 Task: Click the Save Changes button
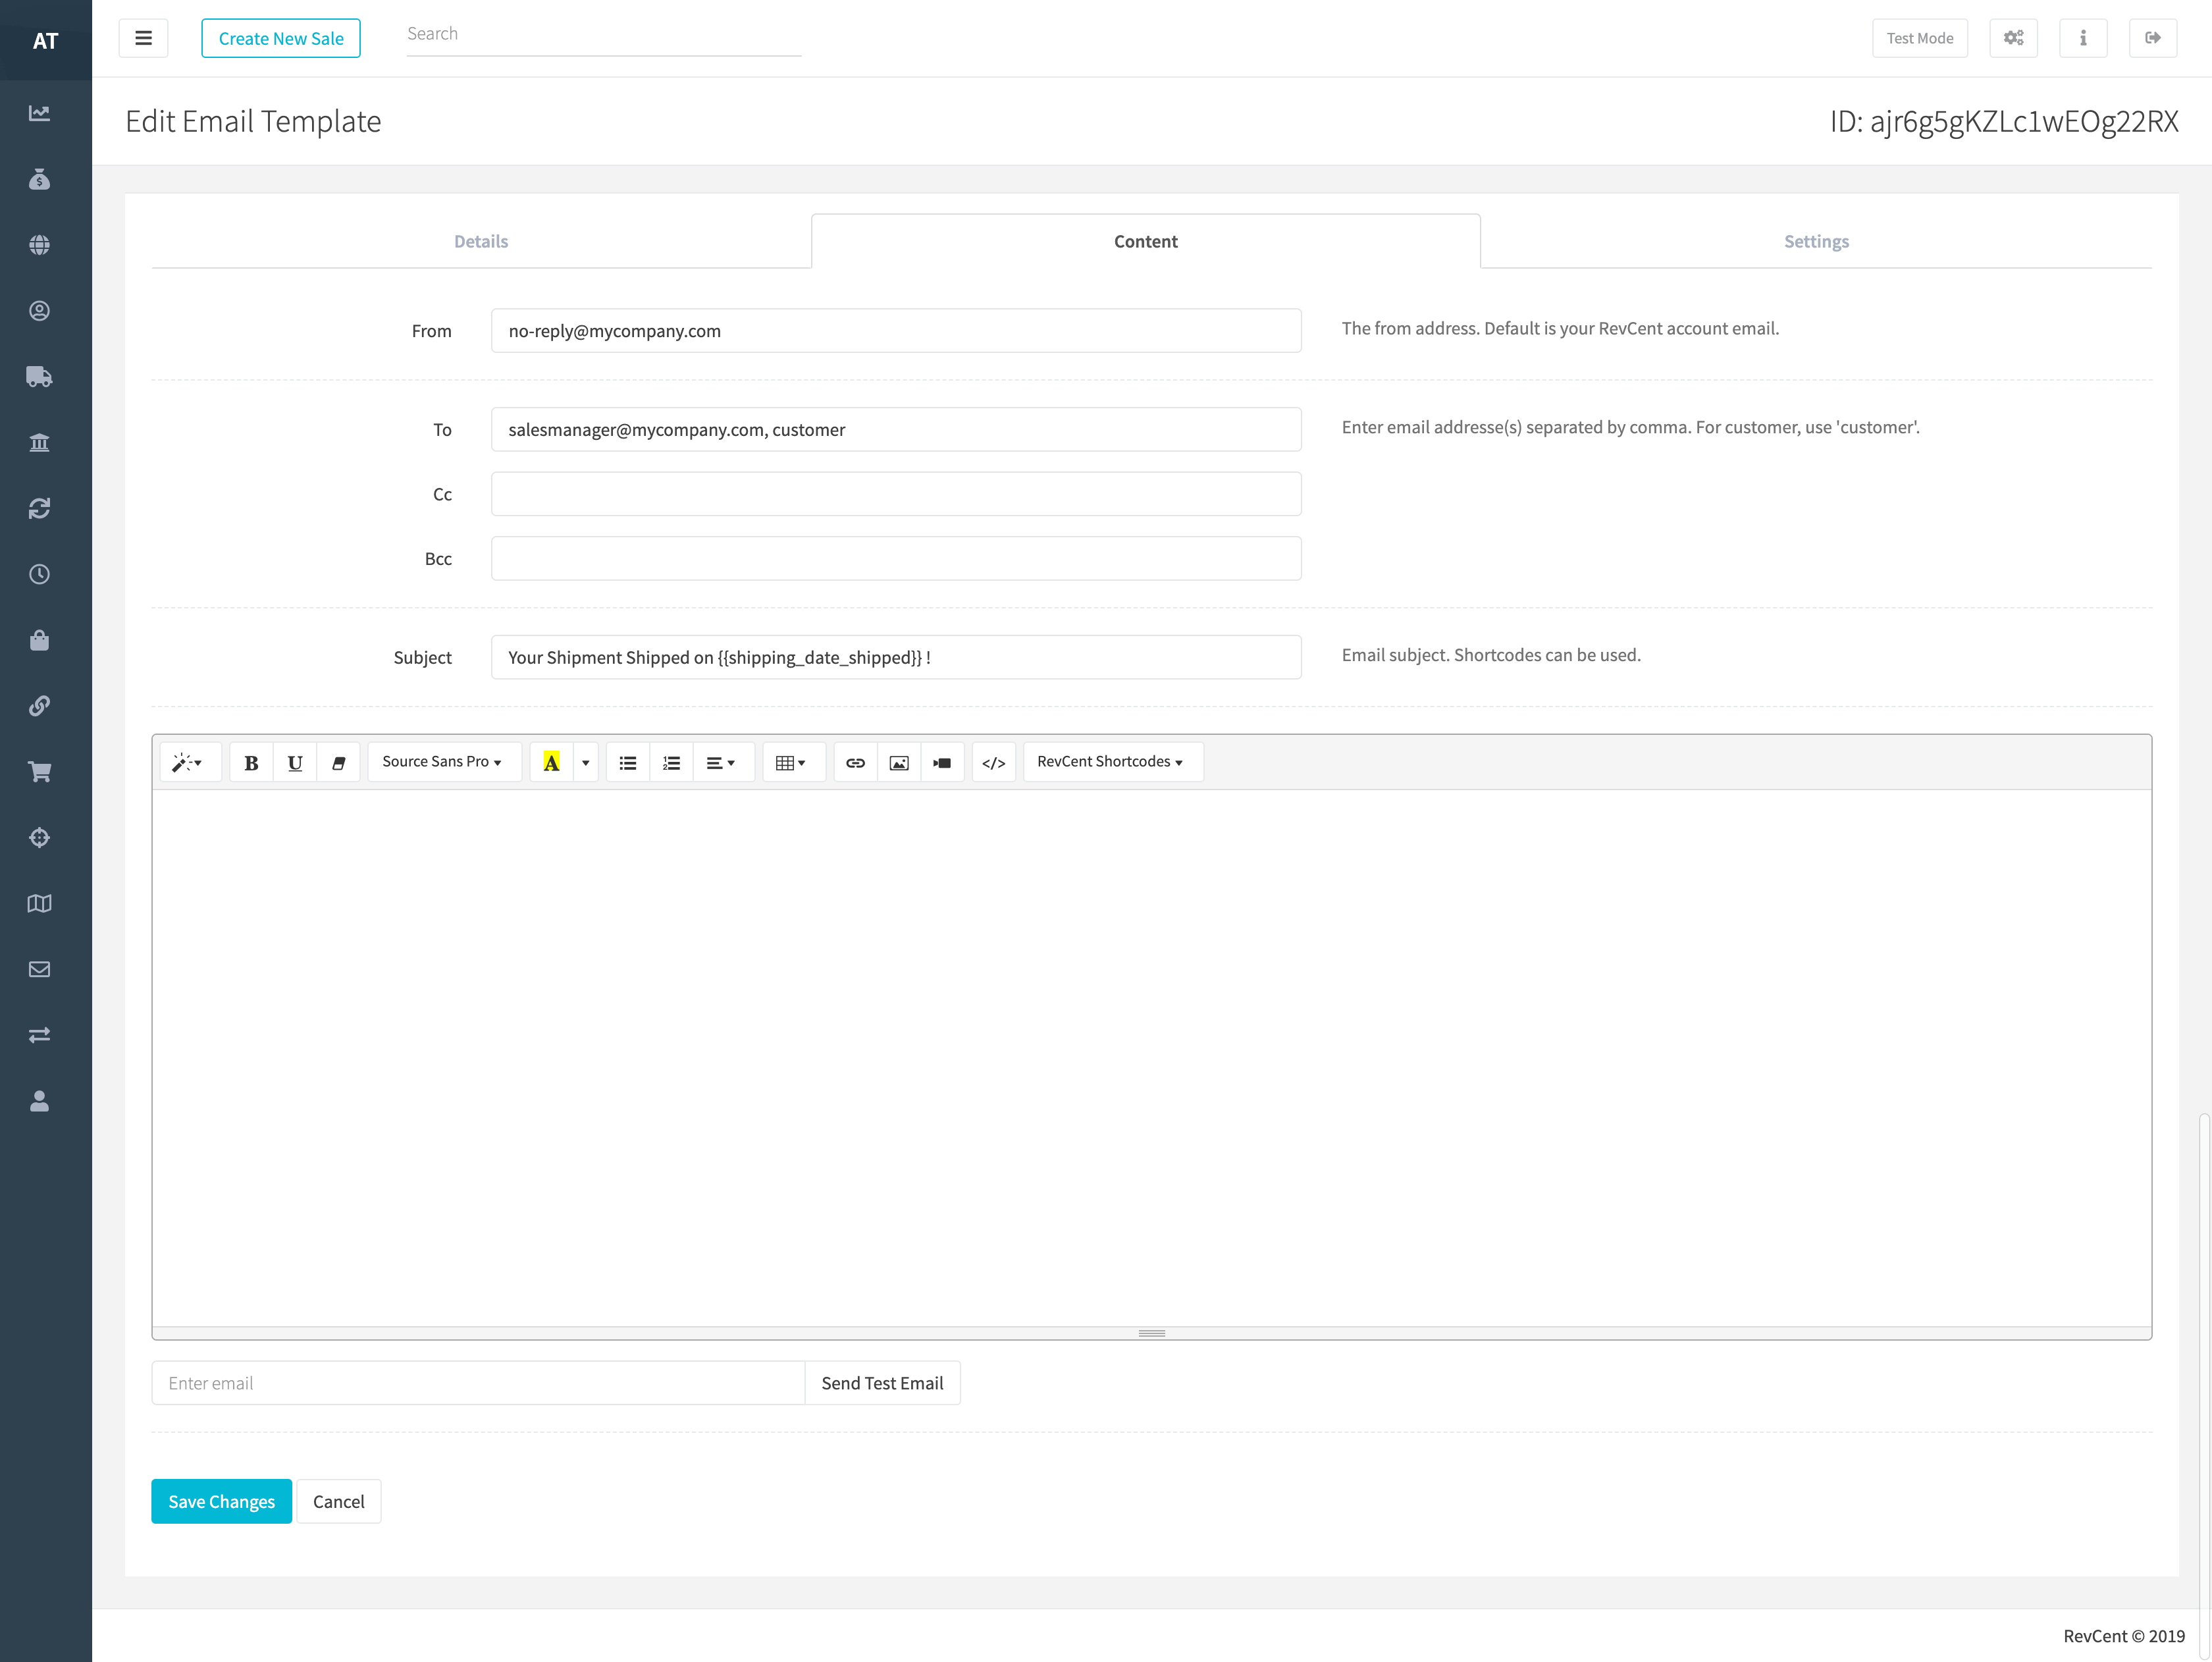point(221,1501)
